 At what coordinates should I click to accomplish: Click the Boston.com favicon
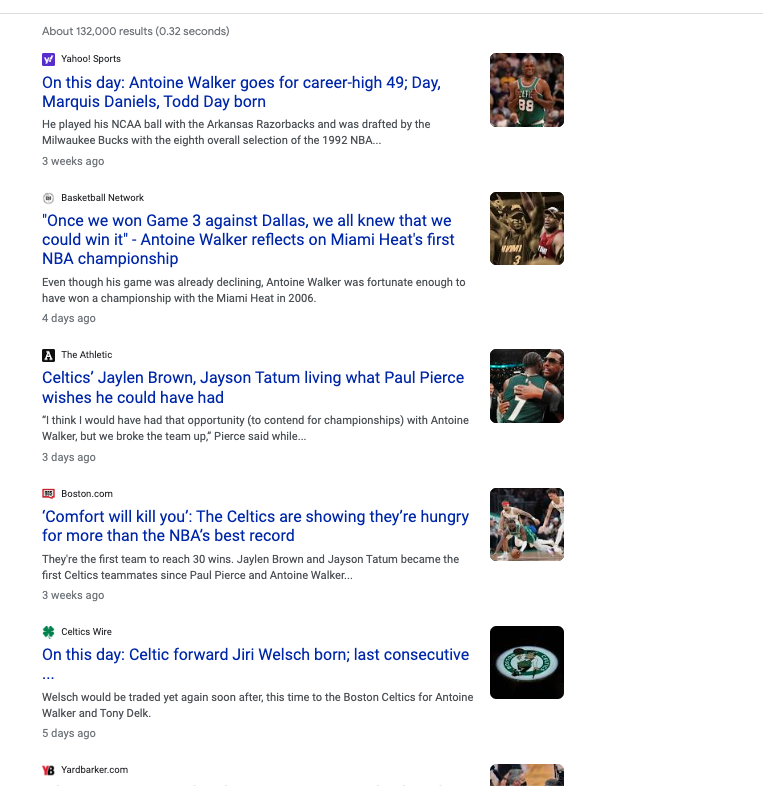48,494
